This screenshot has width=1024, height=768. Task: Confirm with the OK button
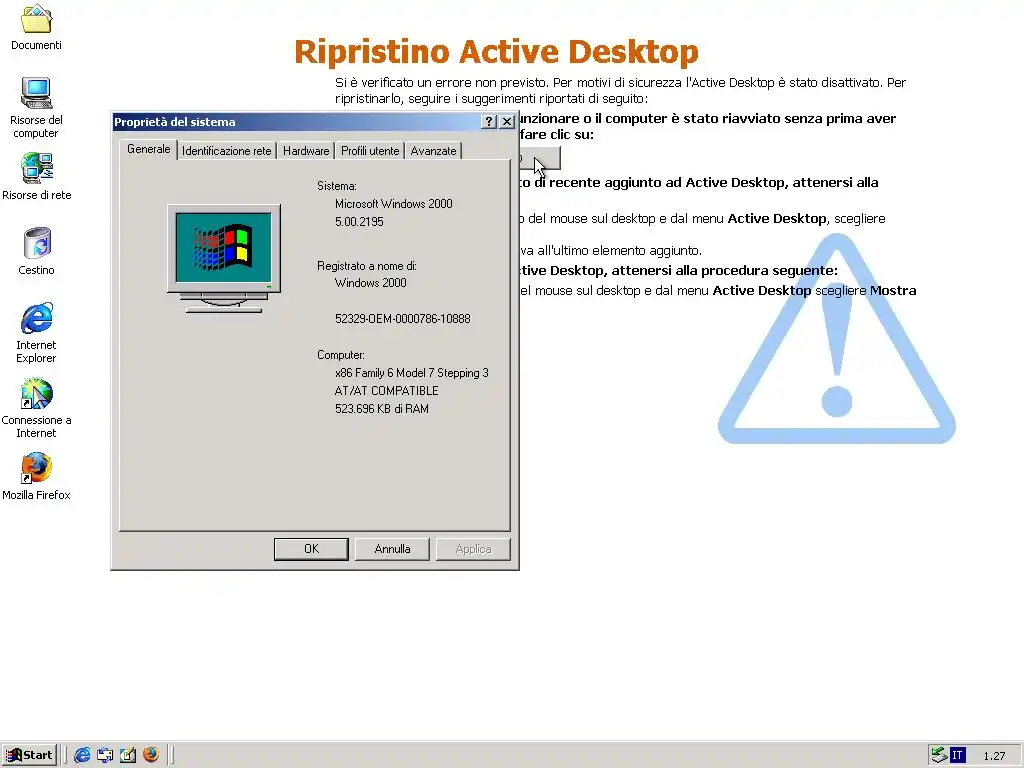pyautogui.click(x=311, y=549)
